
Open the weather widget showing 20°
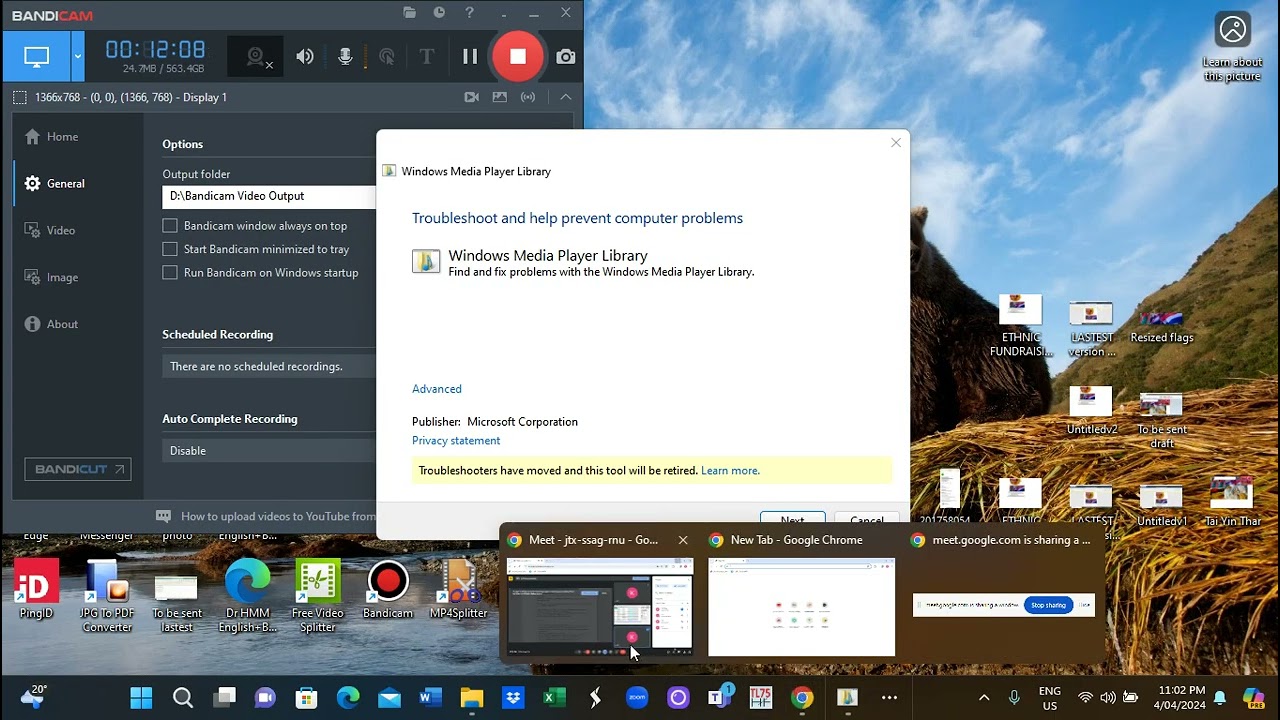tap(33, 697)
